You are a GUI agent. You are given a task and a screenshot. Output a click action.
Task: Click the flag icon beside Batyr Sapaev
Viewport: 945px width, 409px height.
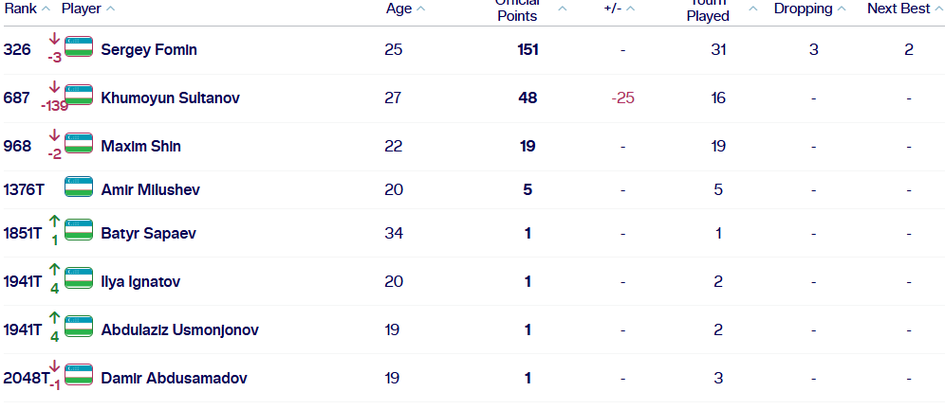coord(79,231)
